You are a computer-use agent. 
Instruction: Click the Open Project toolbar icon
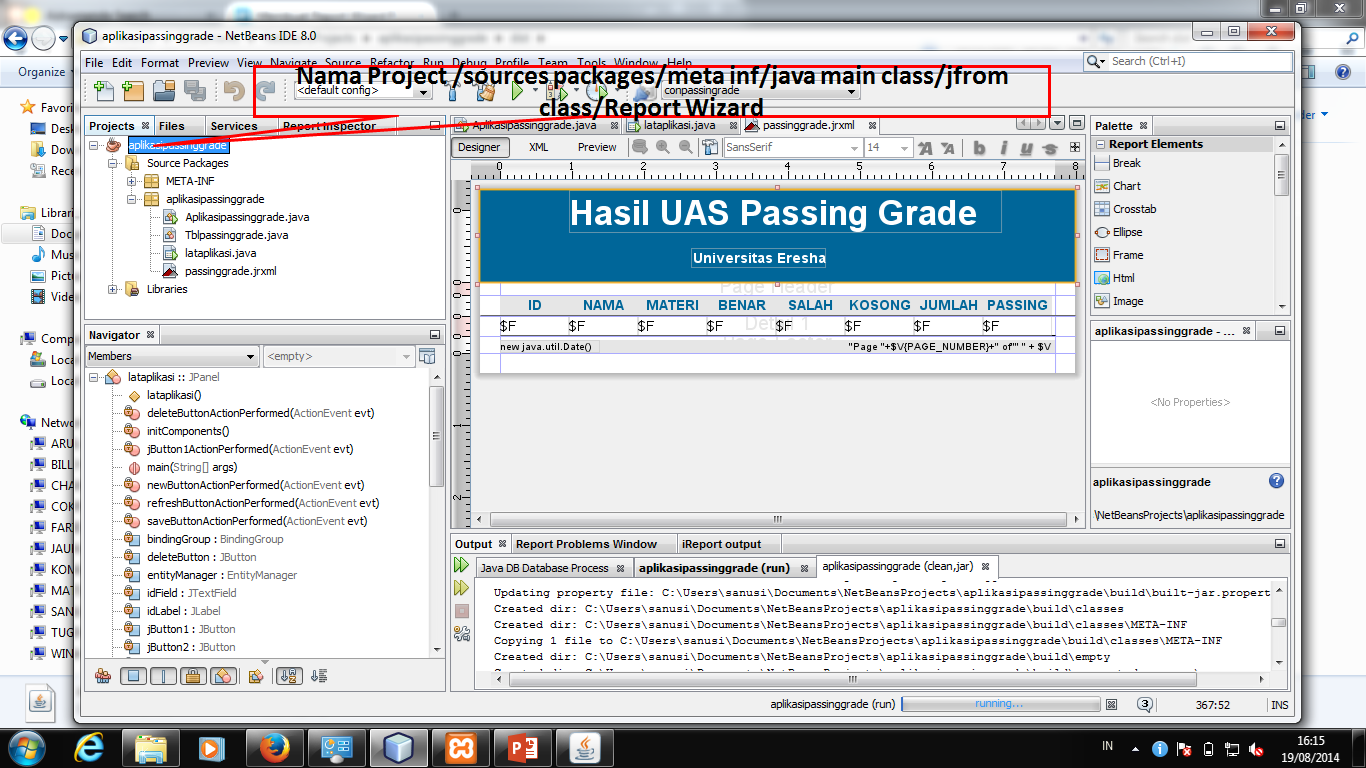pyautogui.click(x=164, y=91)
